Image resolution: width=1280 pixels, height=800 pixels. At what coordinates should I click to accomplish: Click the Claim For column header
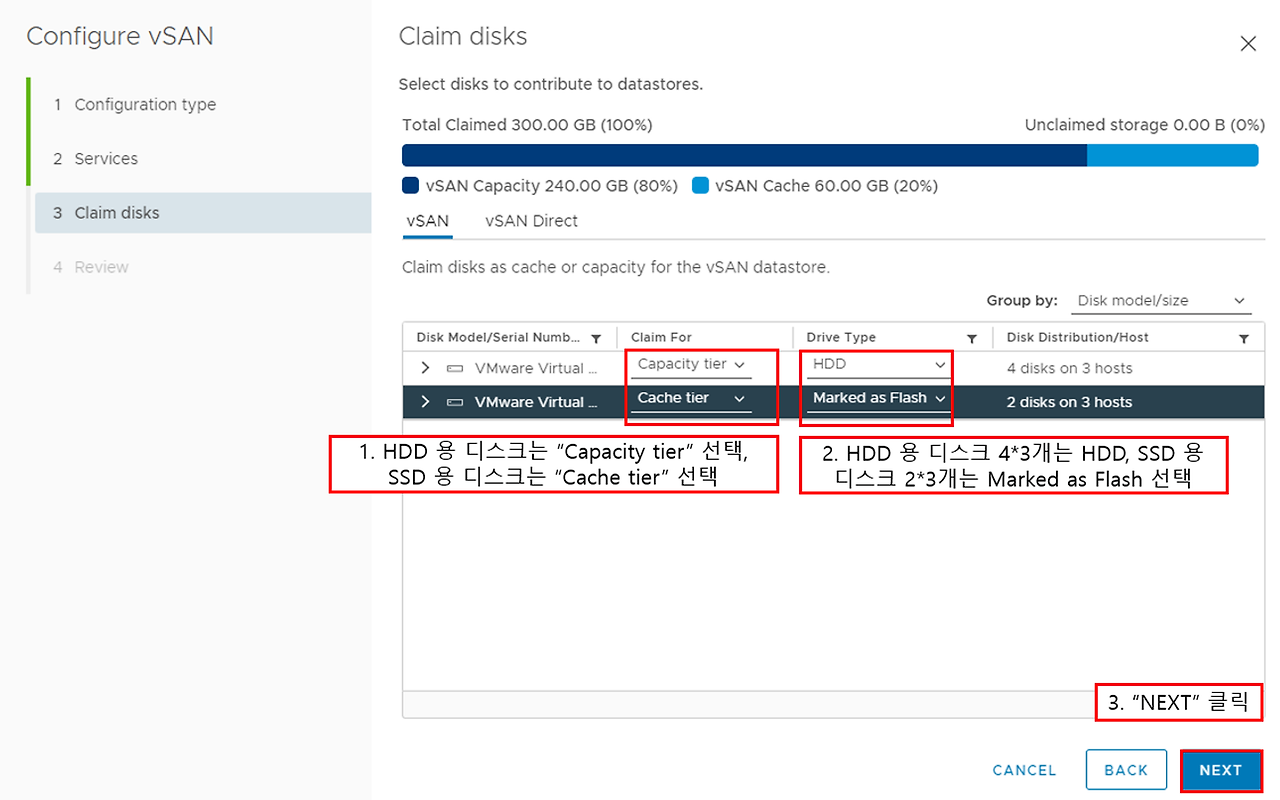pos(661,338)
